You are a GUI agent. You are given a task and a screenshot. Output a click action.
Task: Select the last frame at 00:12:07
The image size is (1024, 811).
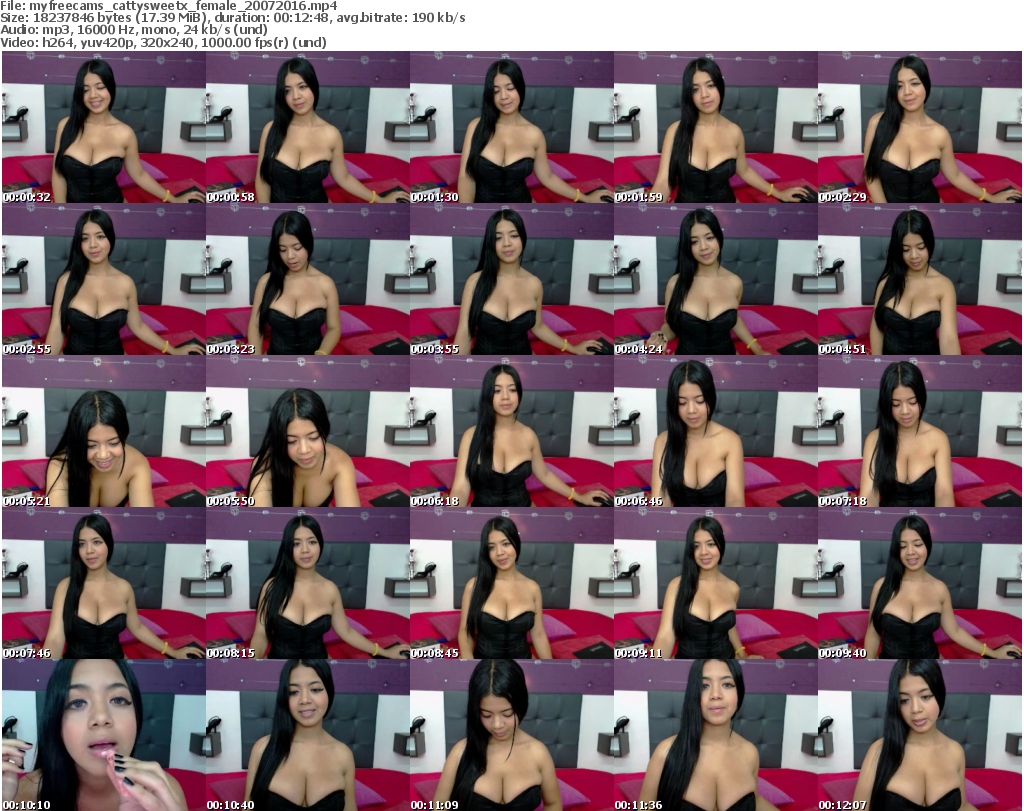pyautogui.click(x=920, y=735)
